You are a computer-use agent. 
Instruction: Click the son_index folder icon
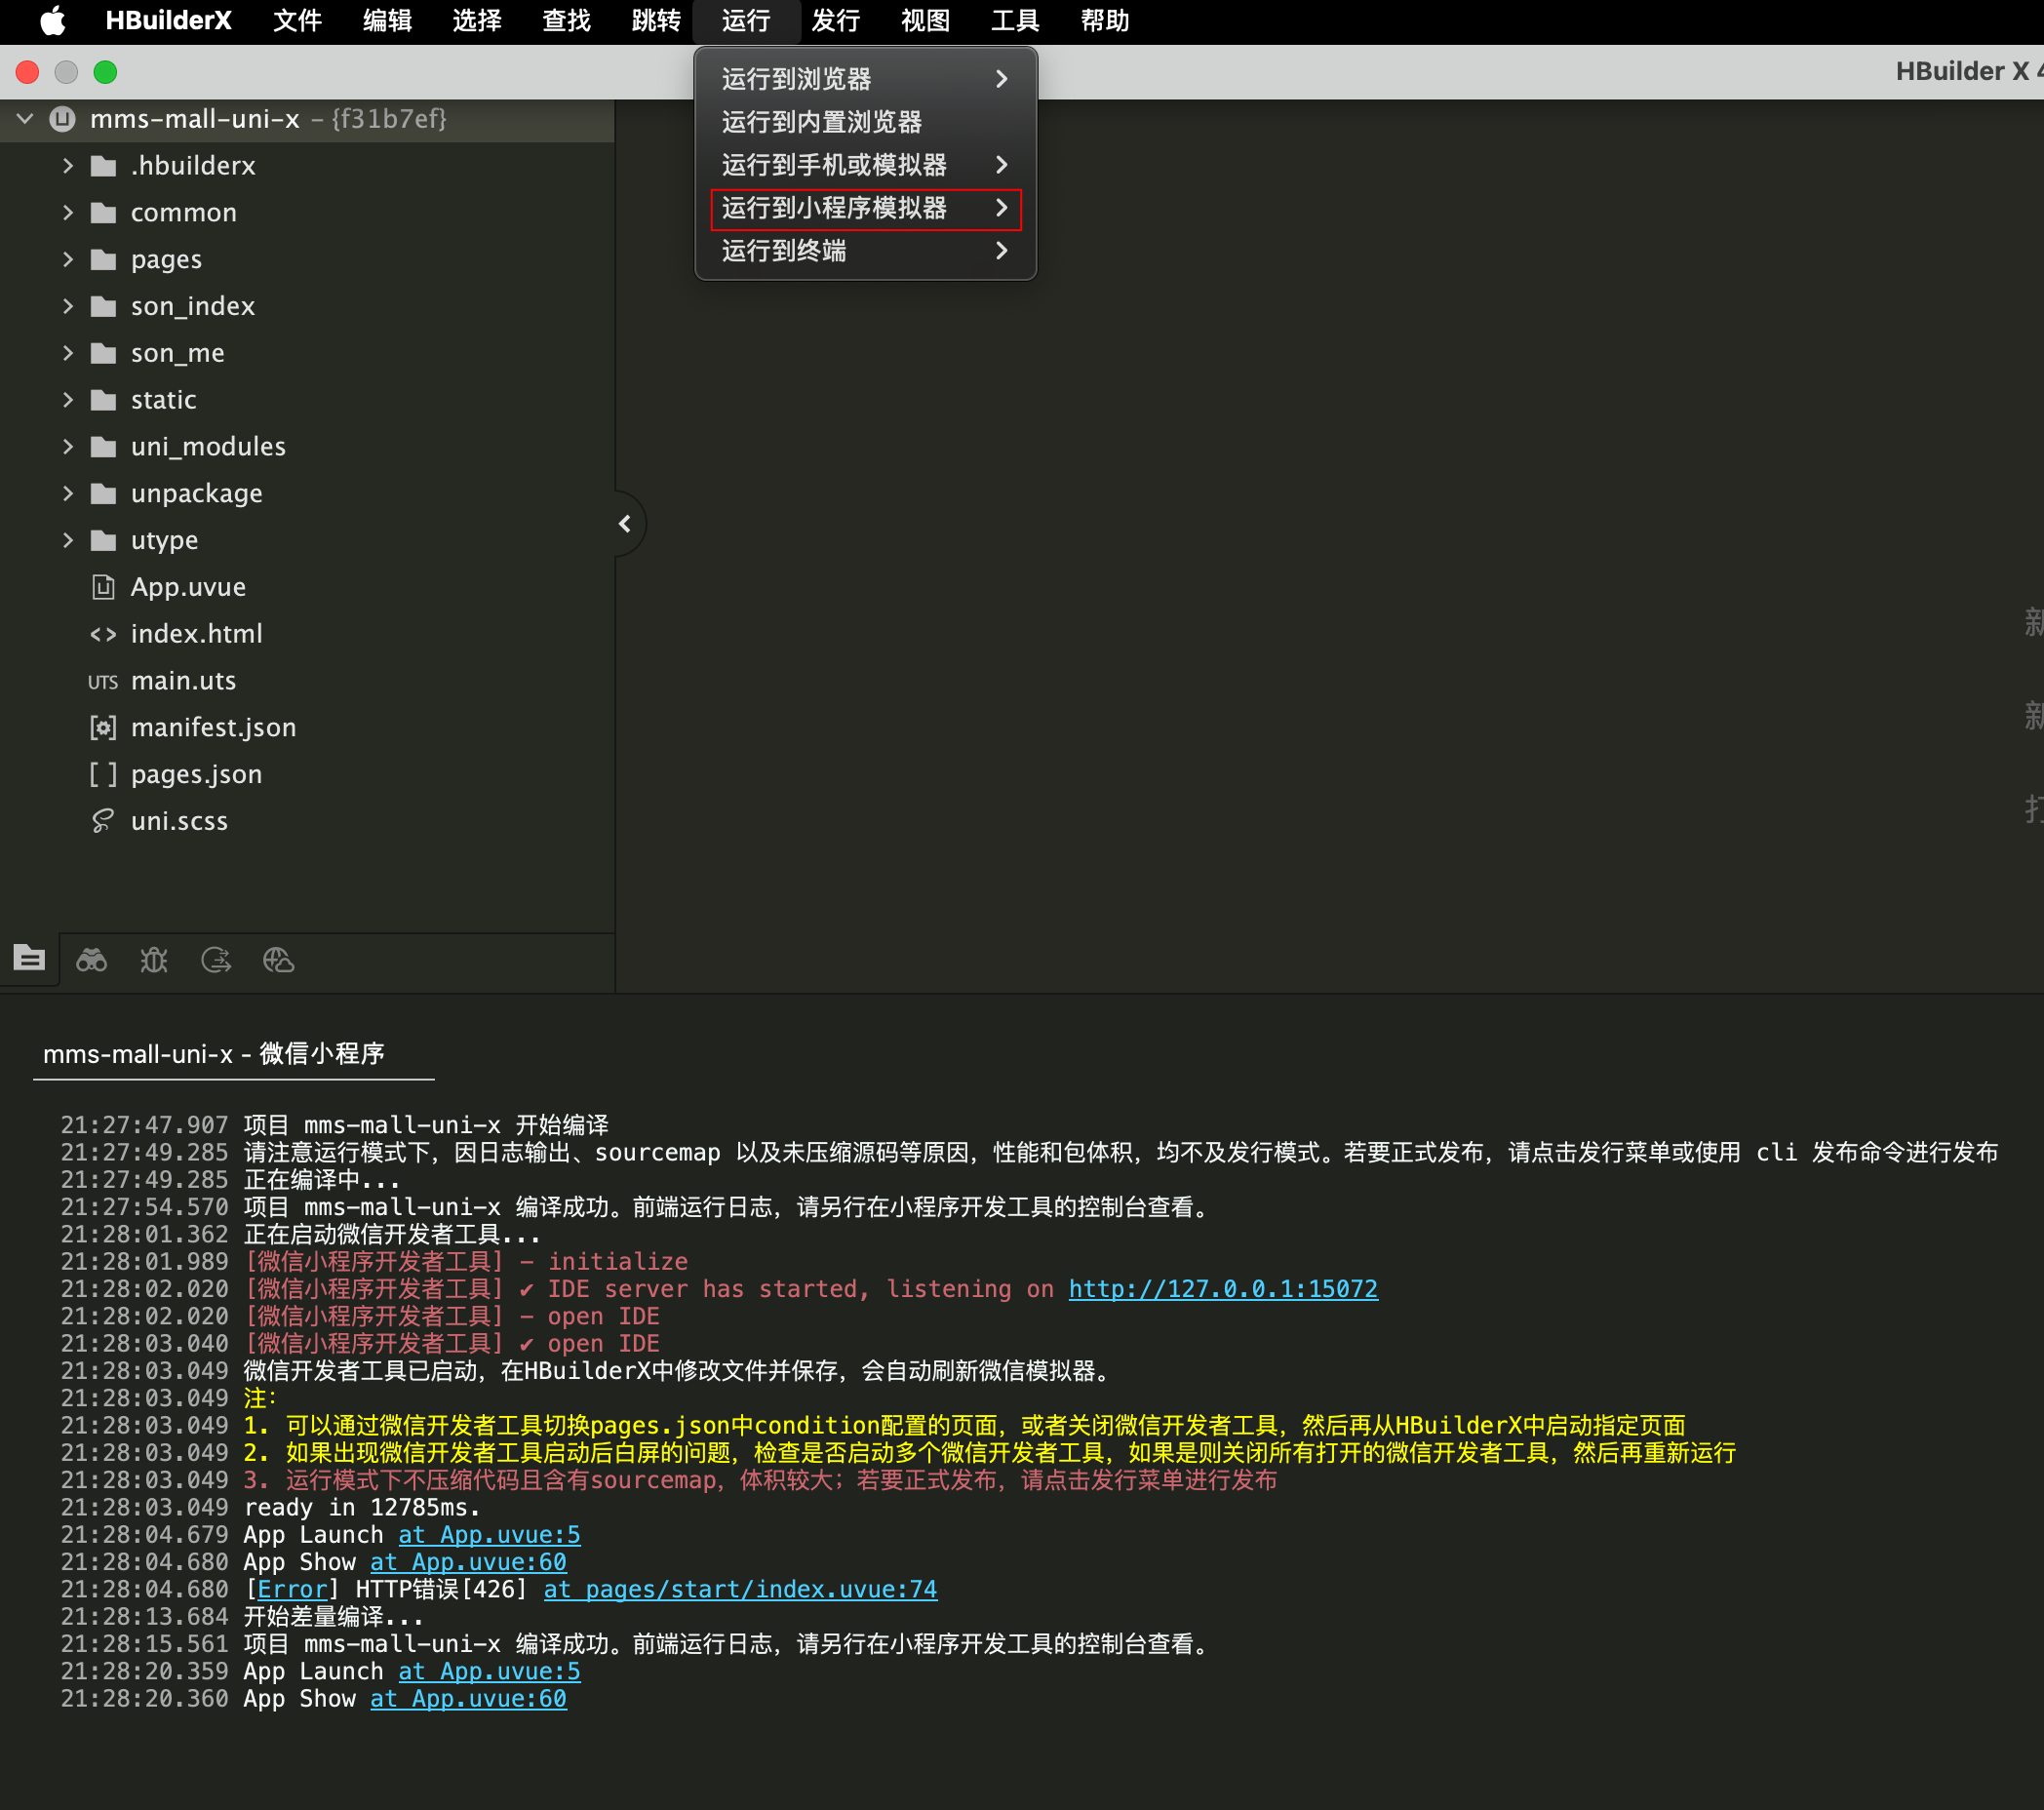tap(103, 306)
